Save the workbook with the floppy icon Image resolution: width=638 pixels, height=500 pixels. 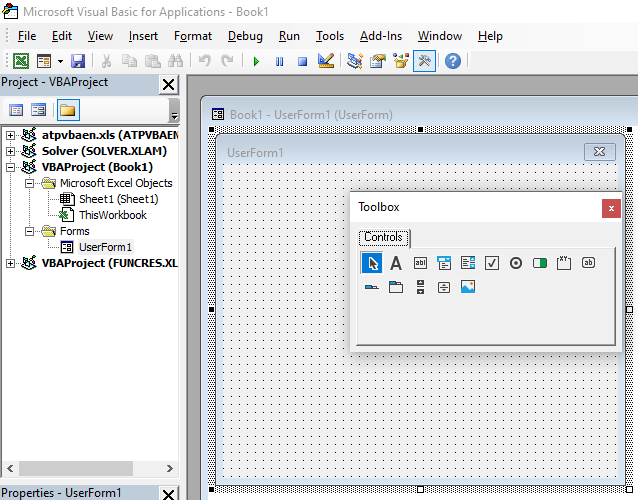click(78, 61)
